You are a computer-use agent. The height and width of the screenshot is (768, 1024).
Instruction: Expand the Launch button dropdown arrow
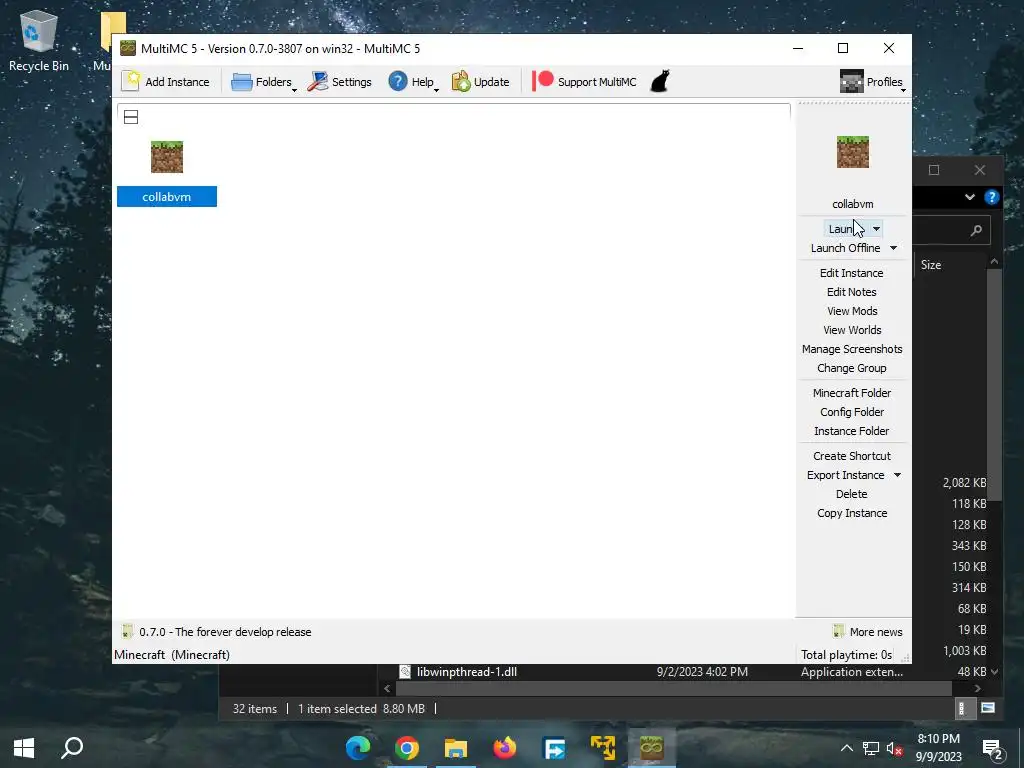(876, 229)
